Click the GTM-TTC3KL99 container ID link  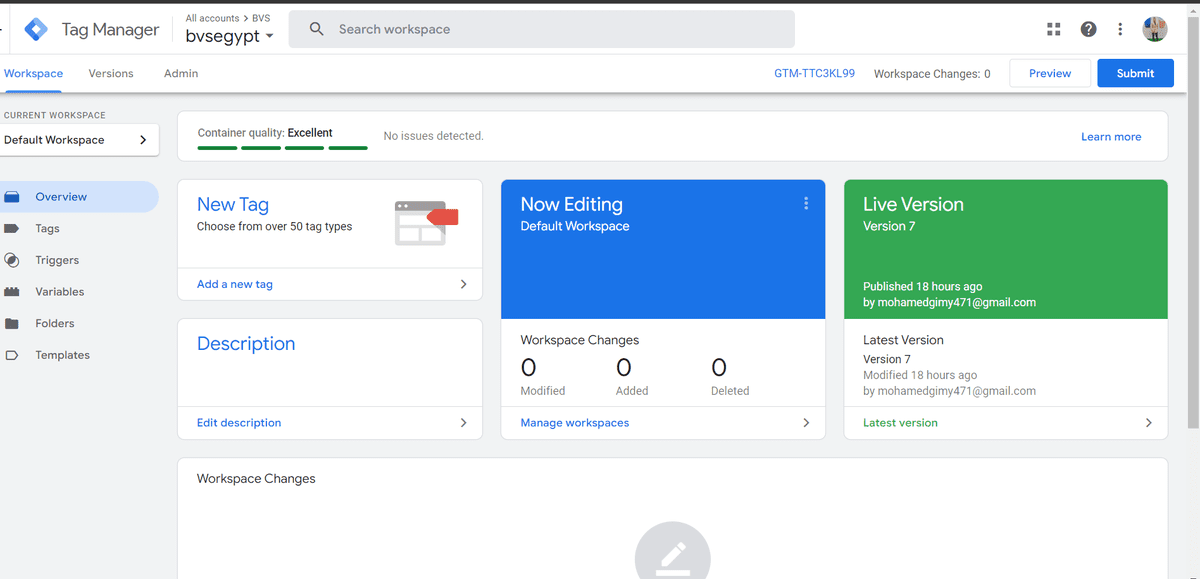[x=814, y=73]
